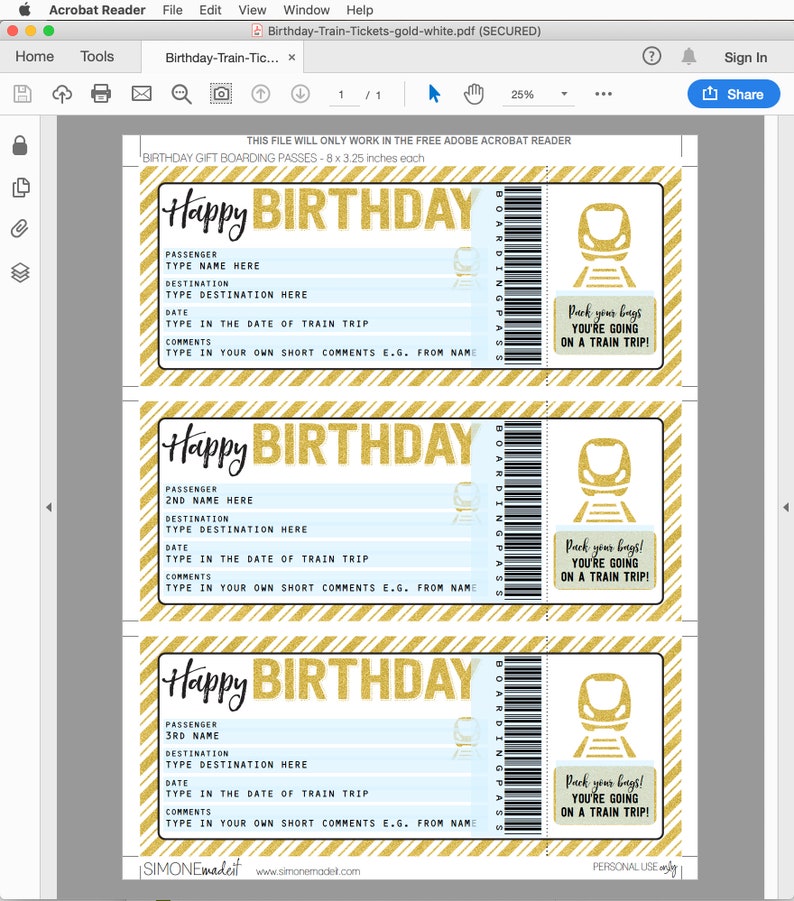Upload file to cloud icon
The width and height of the screenshot is (794, 901).
pos(62,94)
